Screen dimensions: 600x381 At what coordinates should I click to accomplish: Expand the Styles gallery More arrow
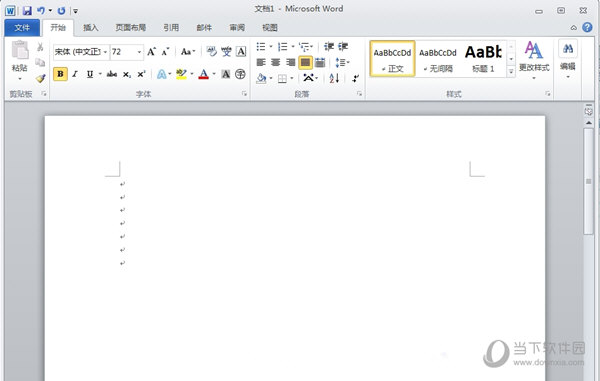pyautogui.click(x=511, y=71)
